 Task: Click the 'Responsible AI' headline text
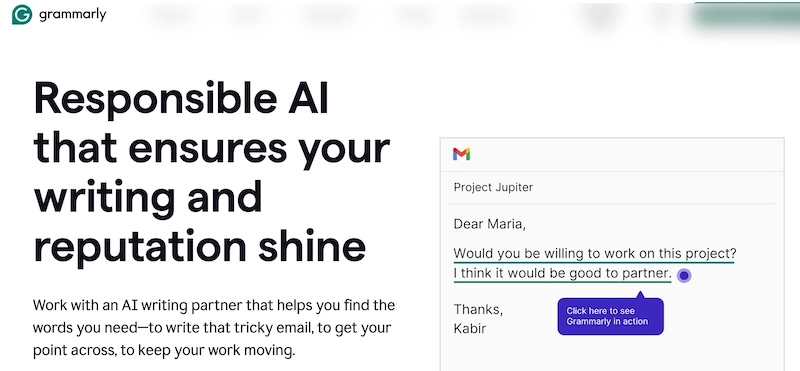181,98
